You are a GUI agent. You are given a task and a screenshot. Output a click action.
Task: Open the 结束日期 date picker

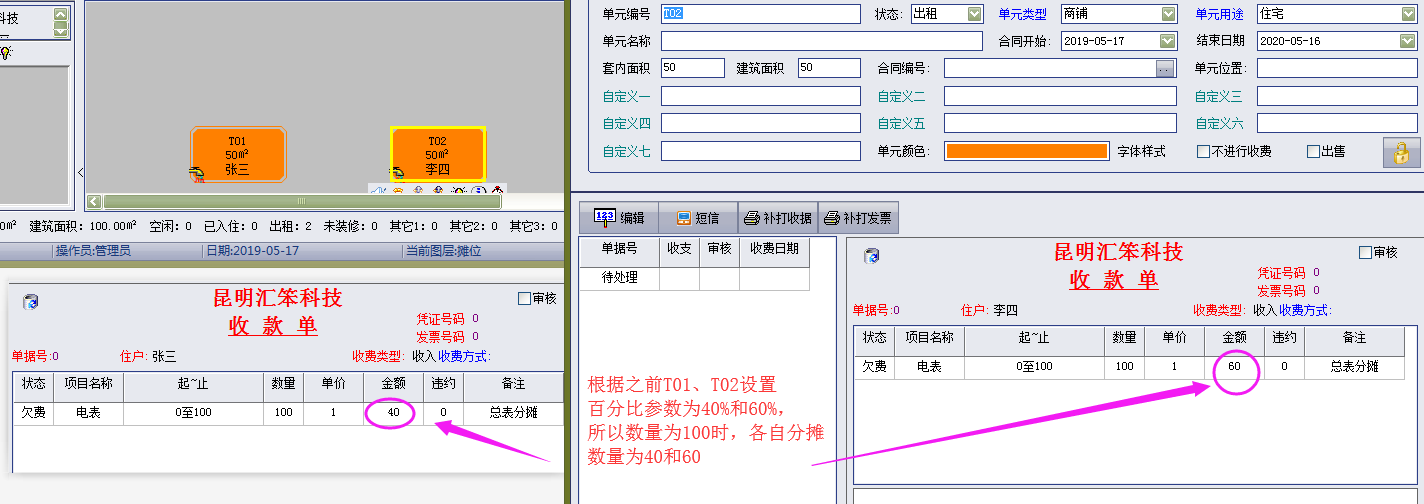point(1408,41)
